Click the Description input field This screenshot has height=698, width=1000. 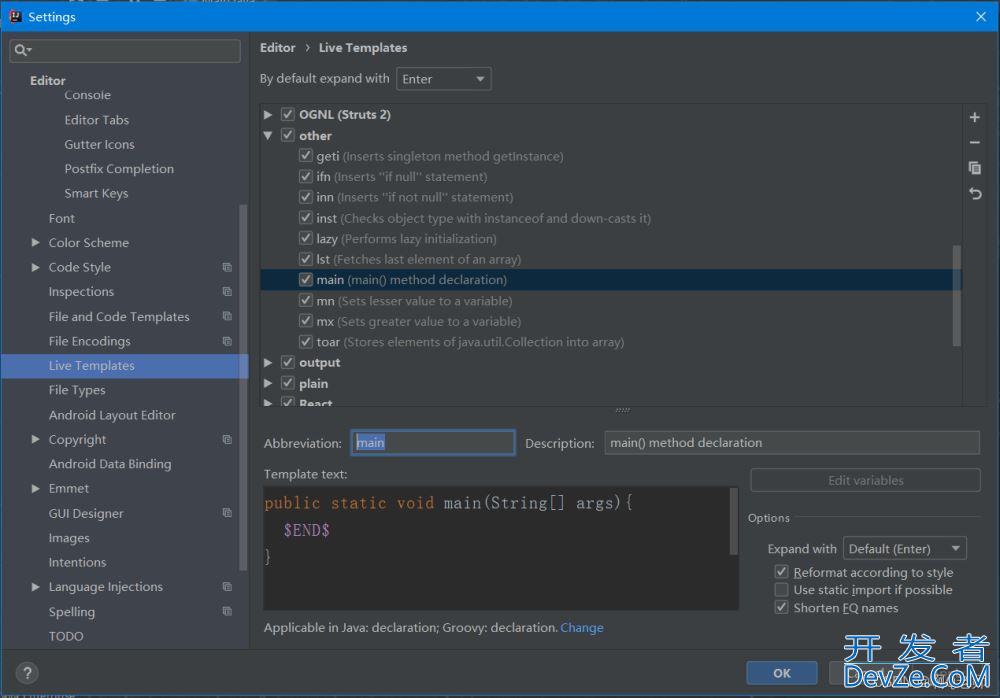[x=791, y=443]
